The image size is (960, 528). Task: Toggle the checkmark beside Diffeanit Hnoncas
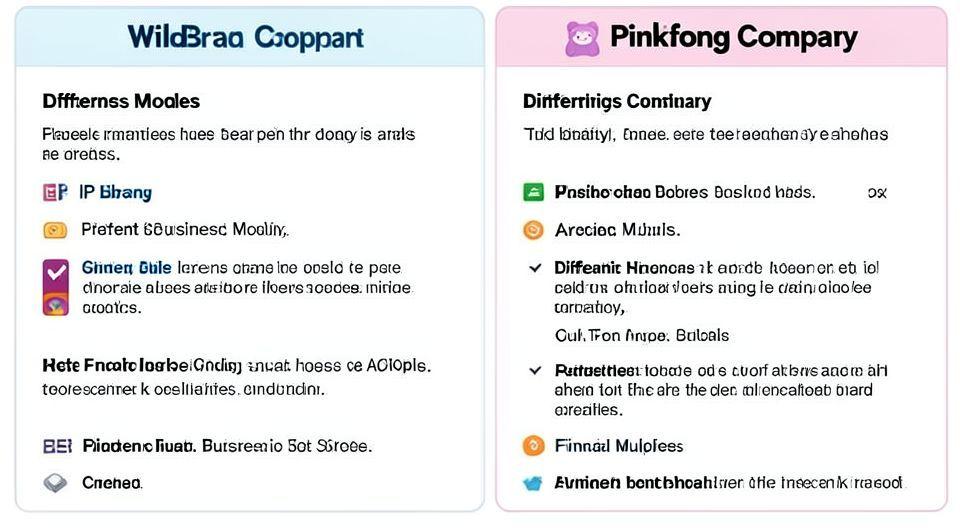pos(533,268)
